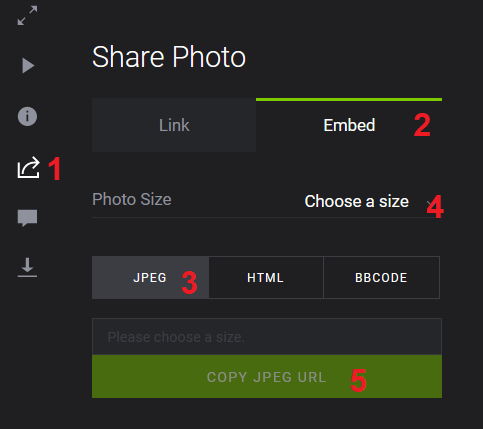
Task: Click the red number 5 on the copy button
Action: (359, 380)
